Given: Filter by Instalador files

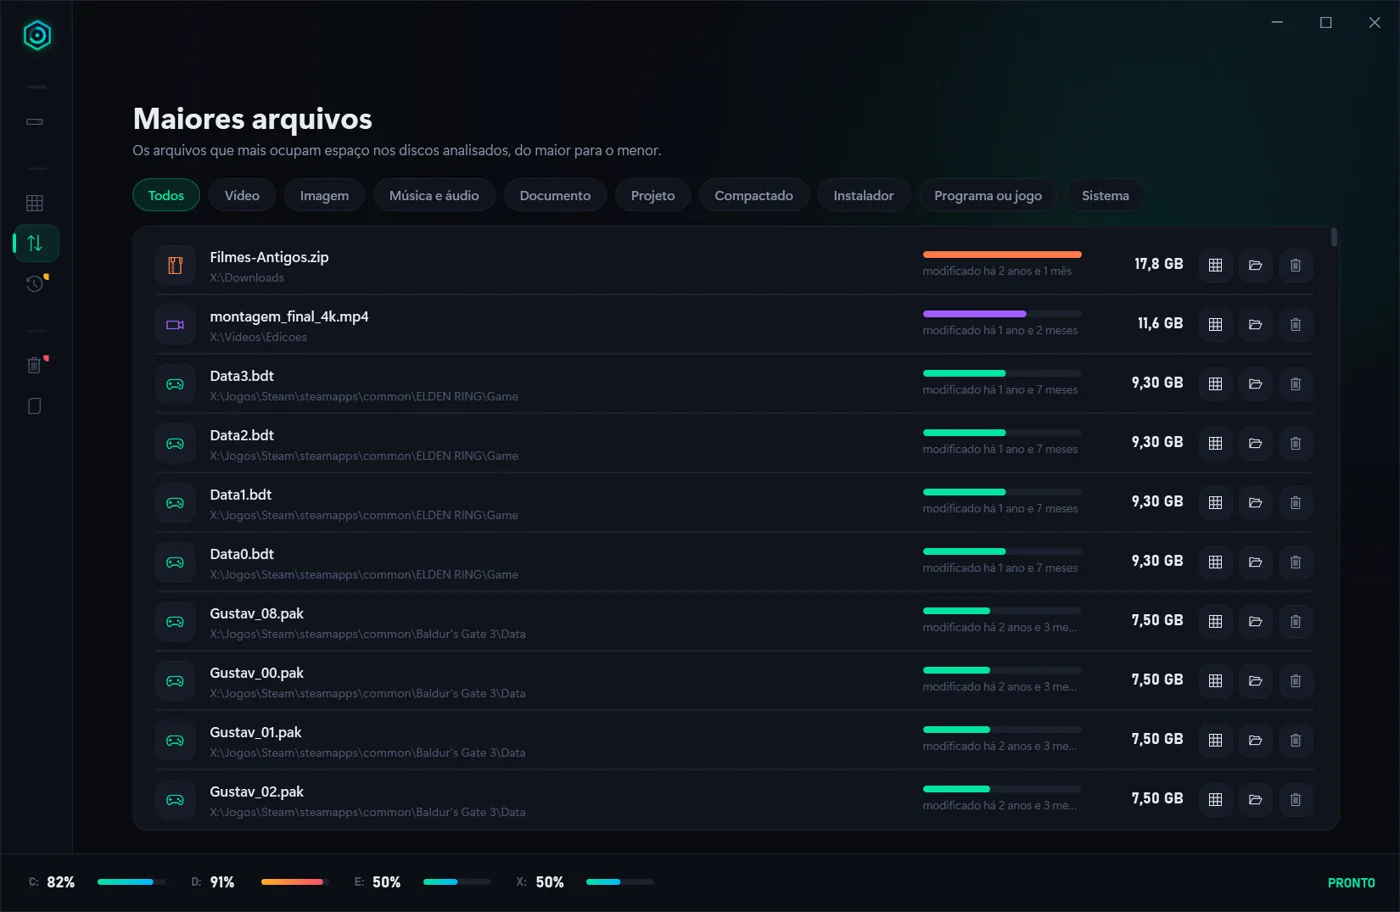Looking at the screenshot, I should click(864, 195).
